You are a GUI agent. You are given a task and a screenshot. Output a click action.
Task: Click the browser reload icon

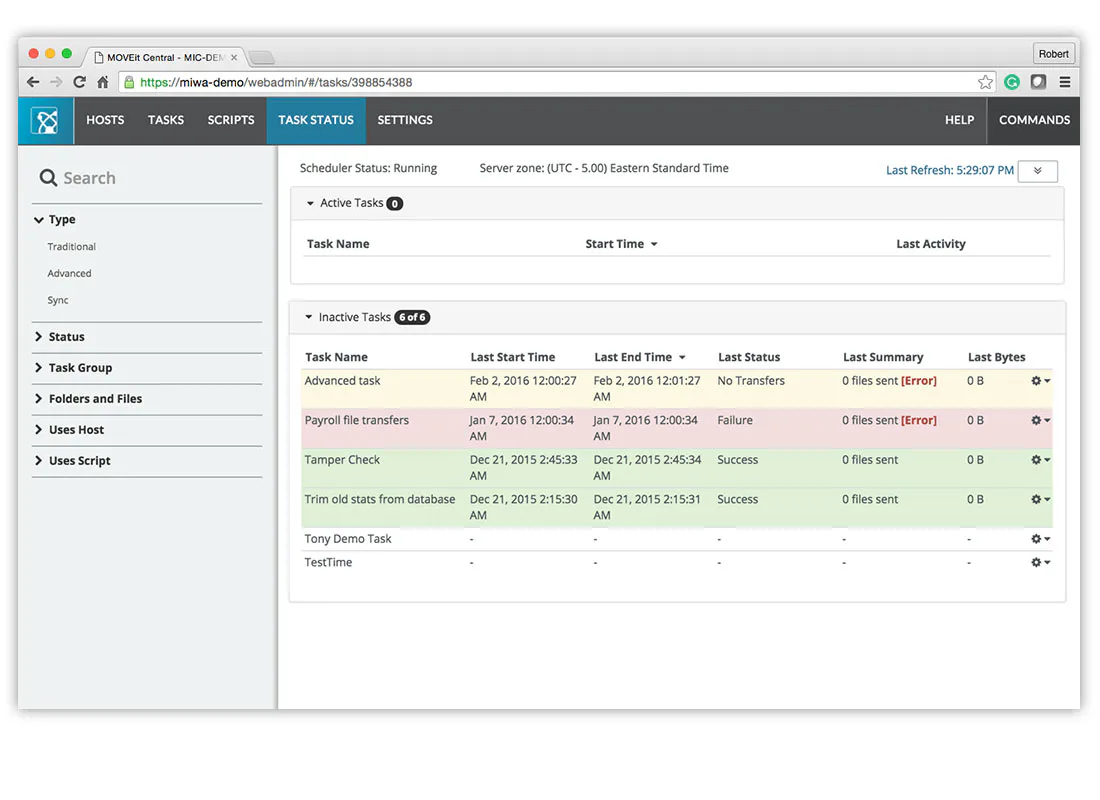coord(79,82)
